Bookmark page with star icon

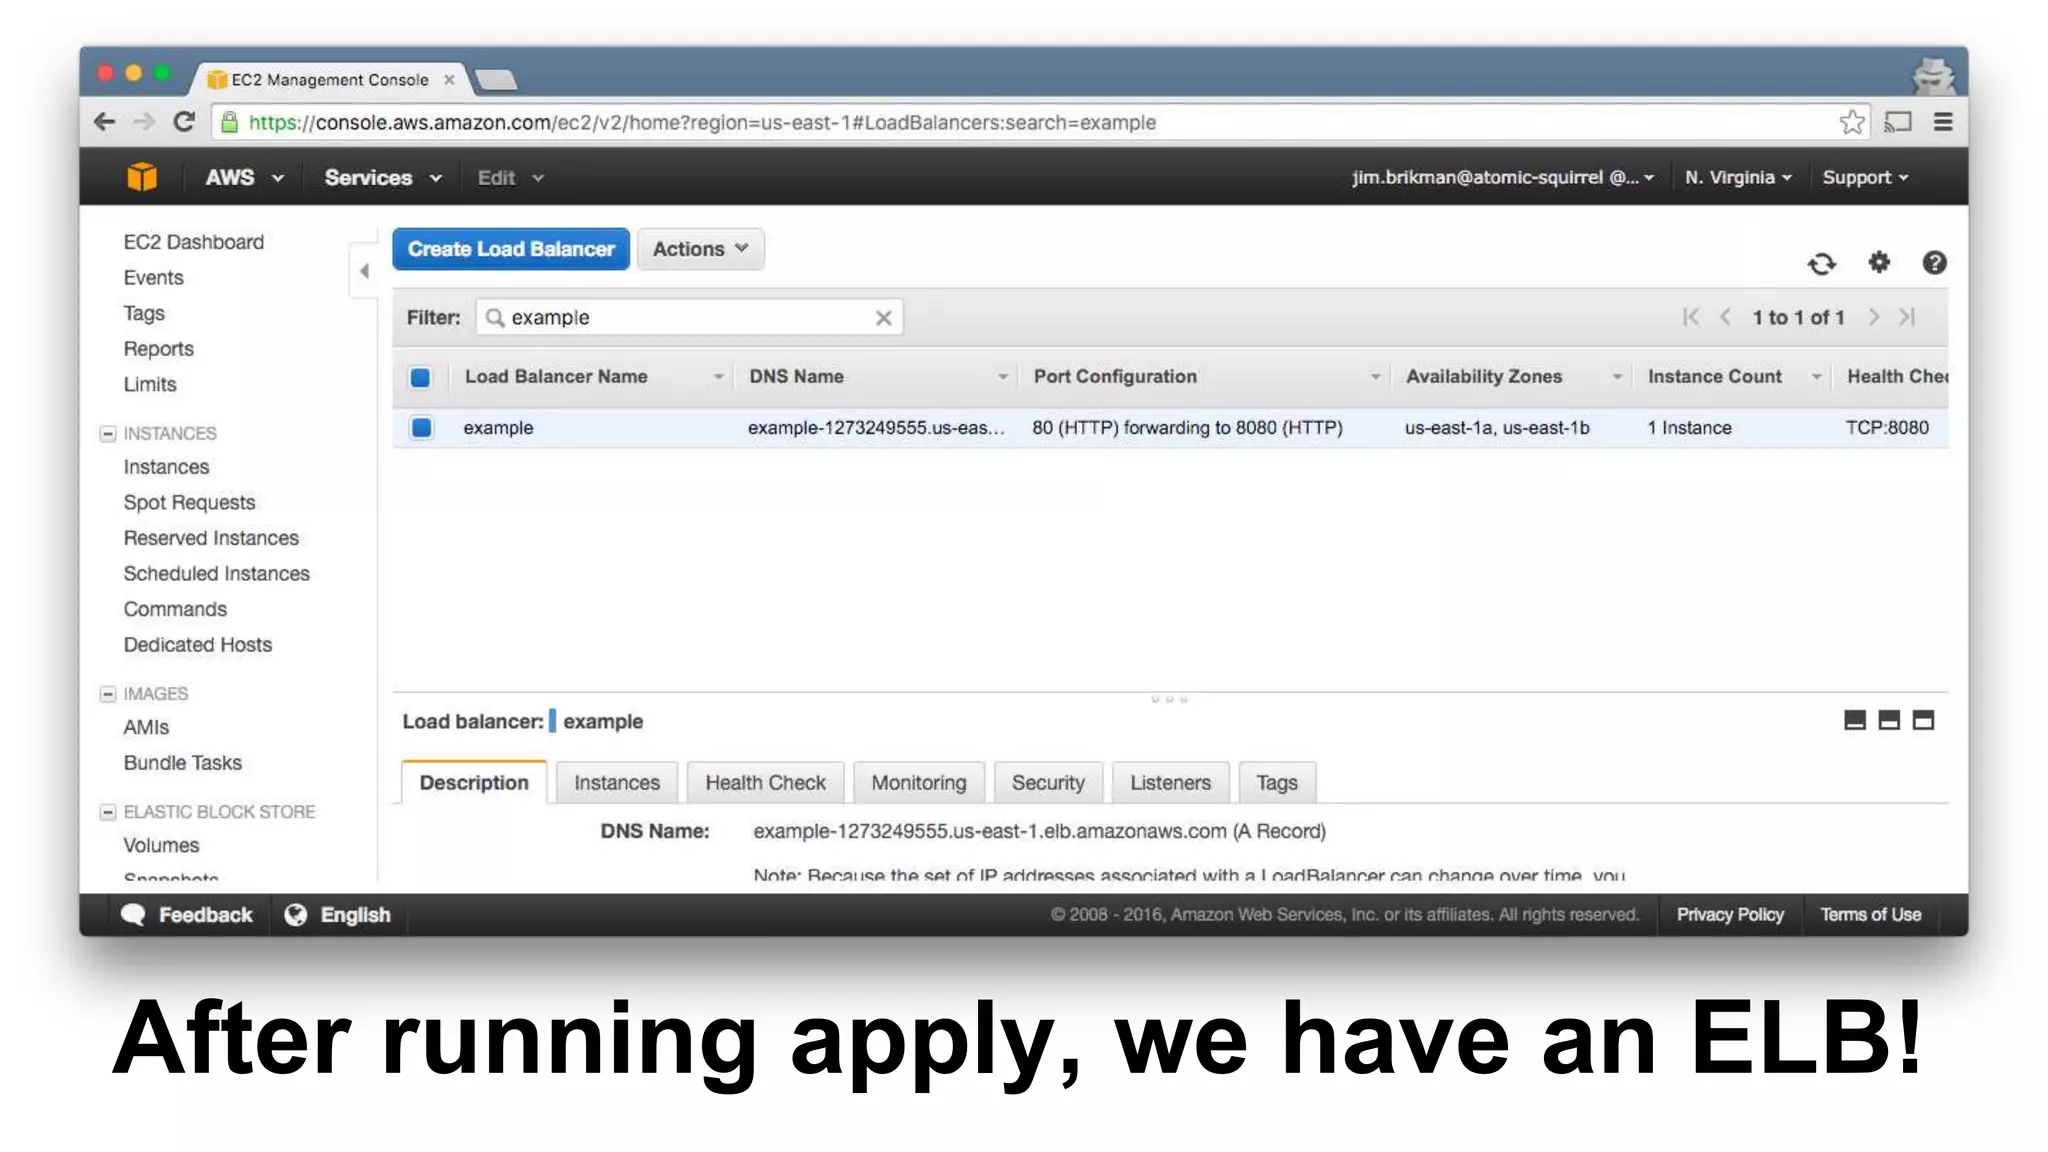(x=1851, y=122)
